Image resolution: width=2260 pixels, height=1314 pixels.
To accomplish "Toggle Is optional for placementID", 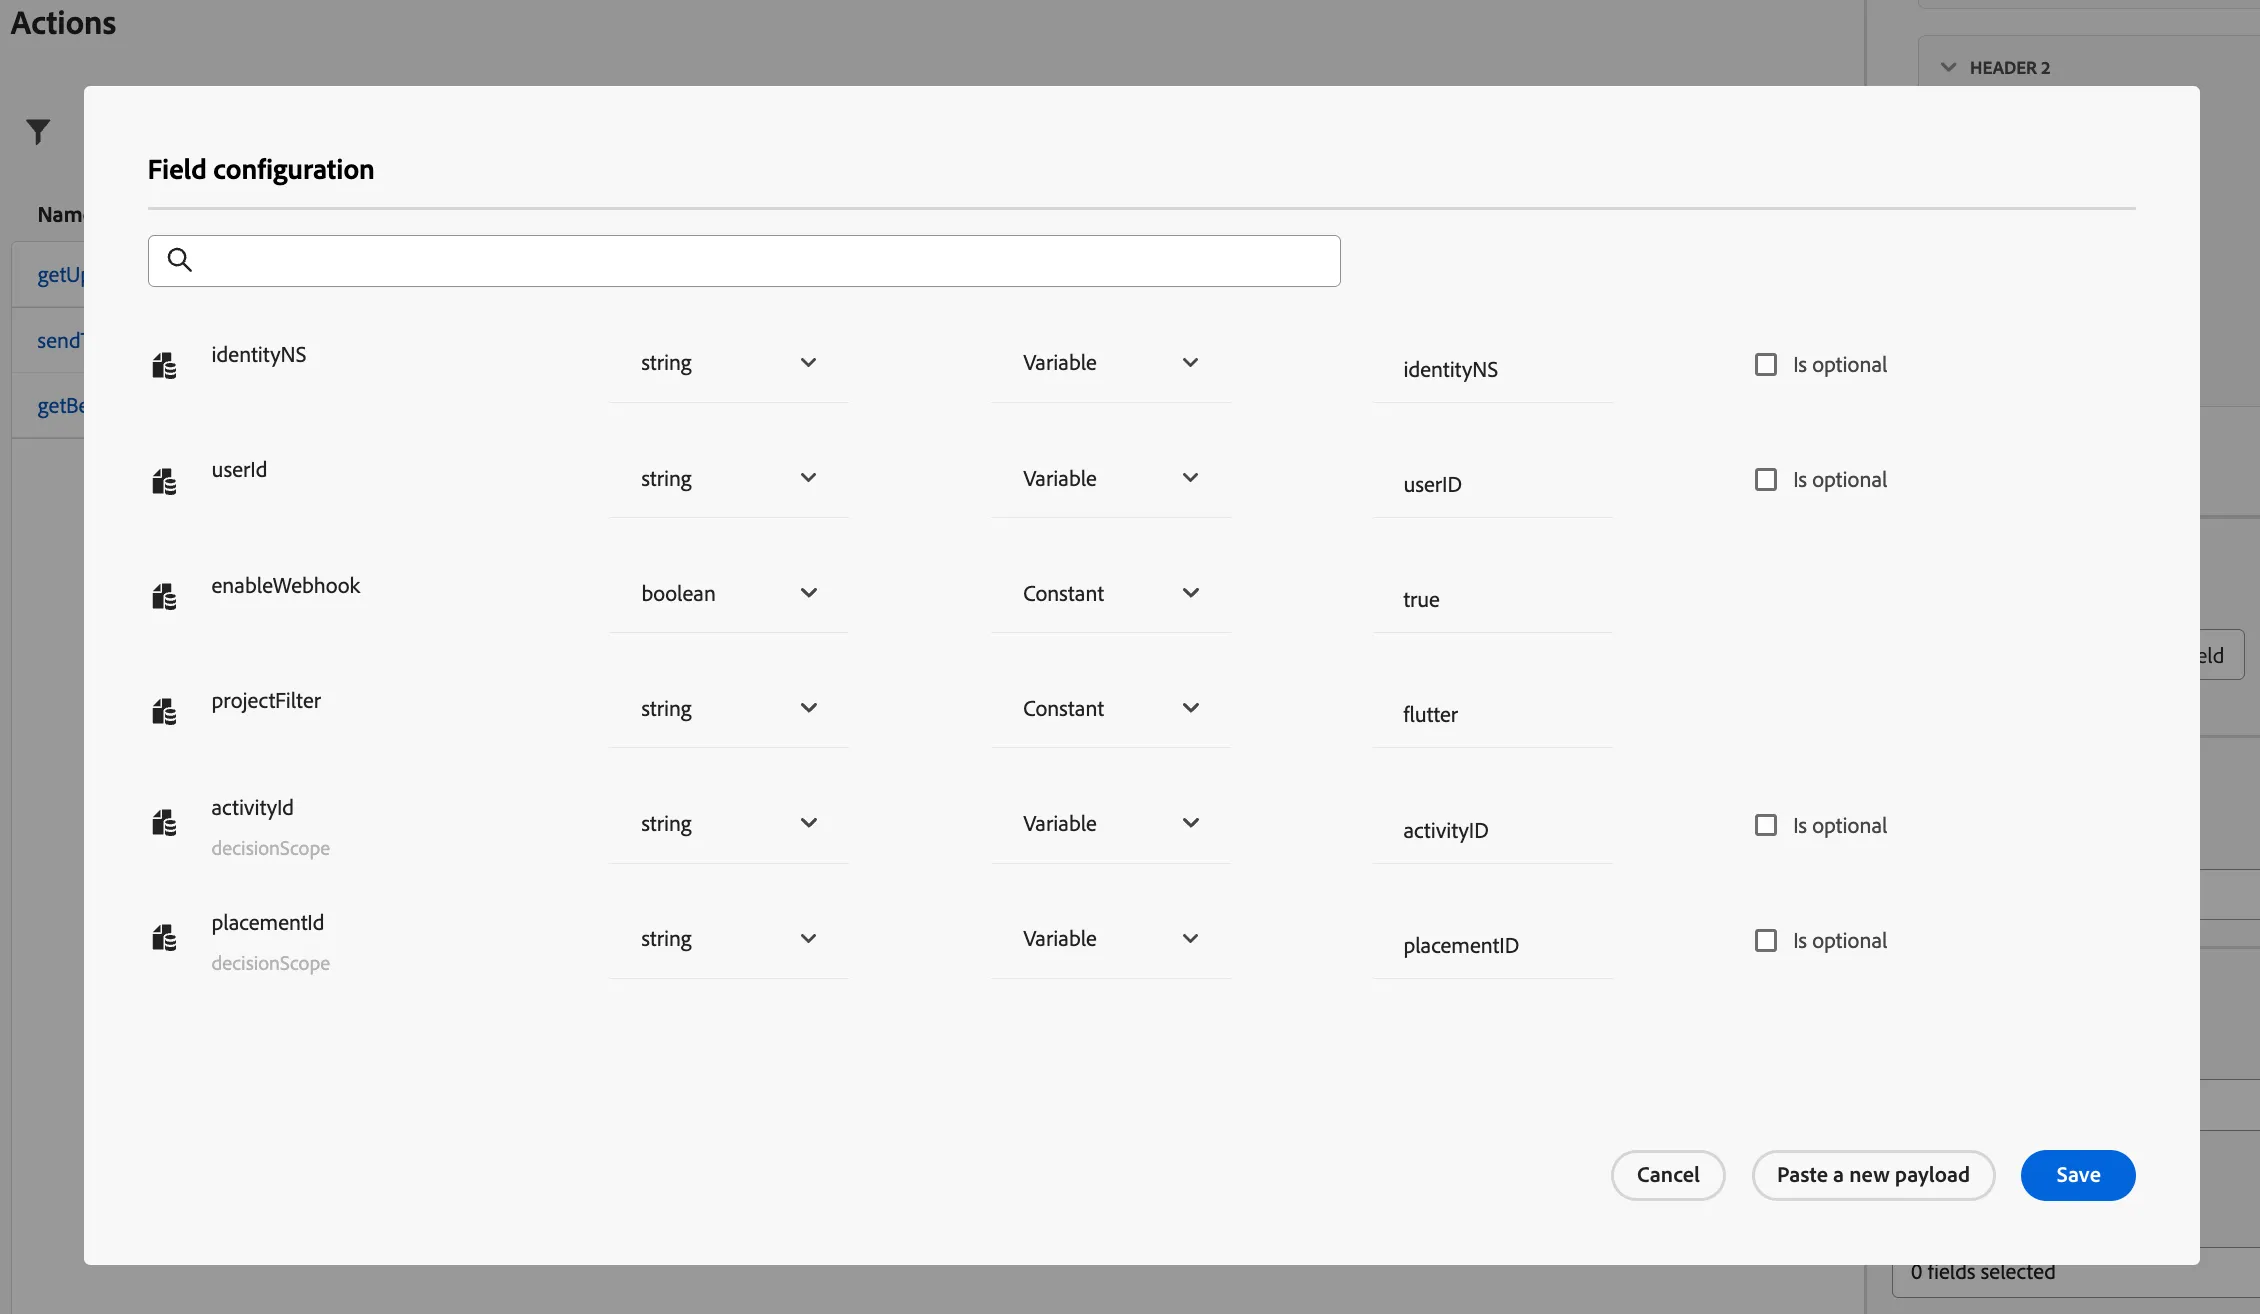I will click(x=1766, y=941).
